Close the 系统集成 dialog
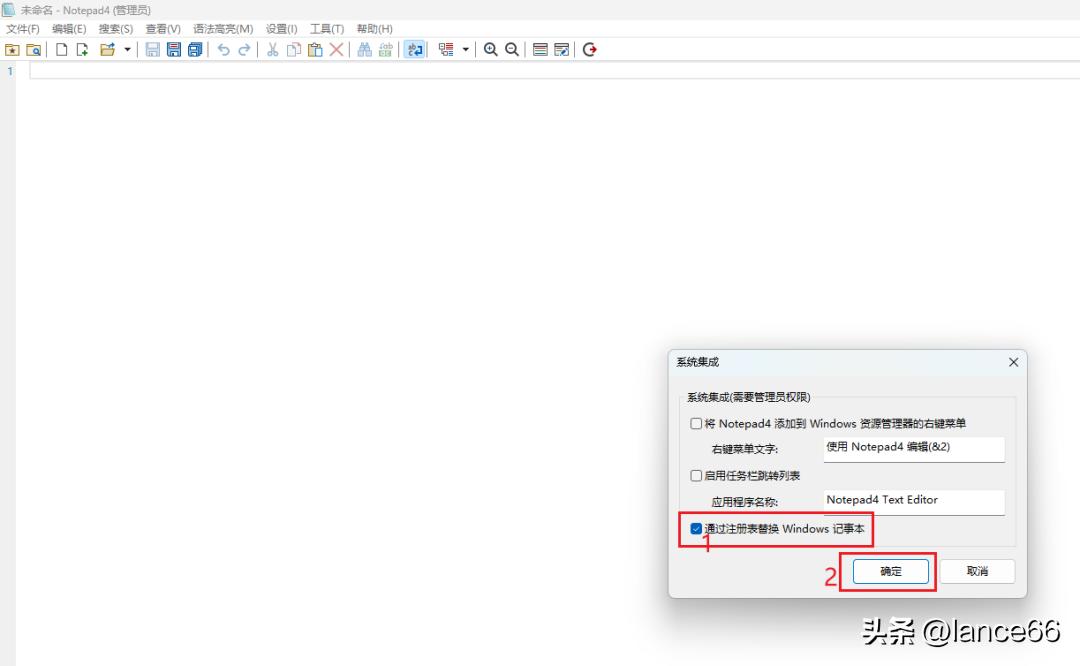The width and height of the screenshot is (1080, 666). (x=1013, y=362)
